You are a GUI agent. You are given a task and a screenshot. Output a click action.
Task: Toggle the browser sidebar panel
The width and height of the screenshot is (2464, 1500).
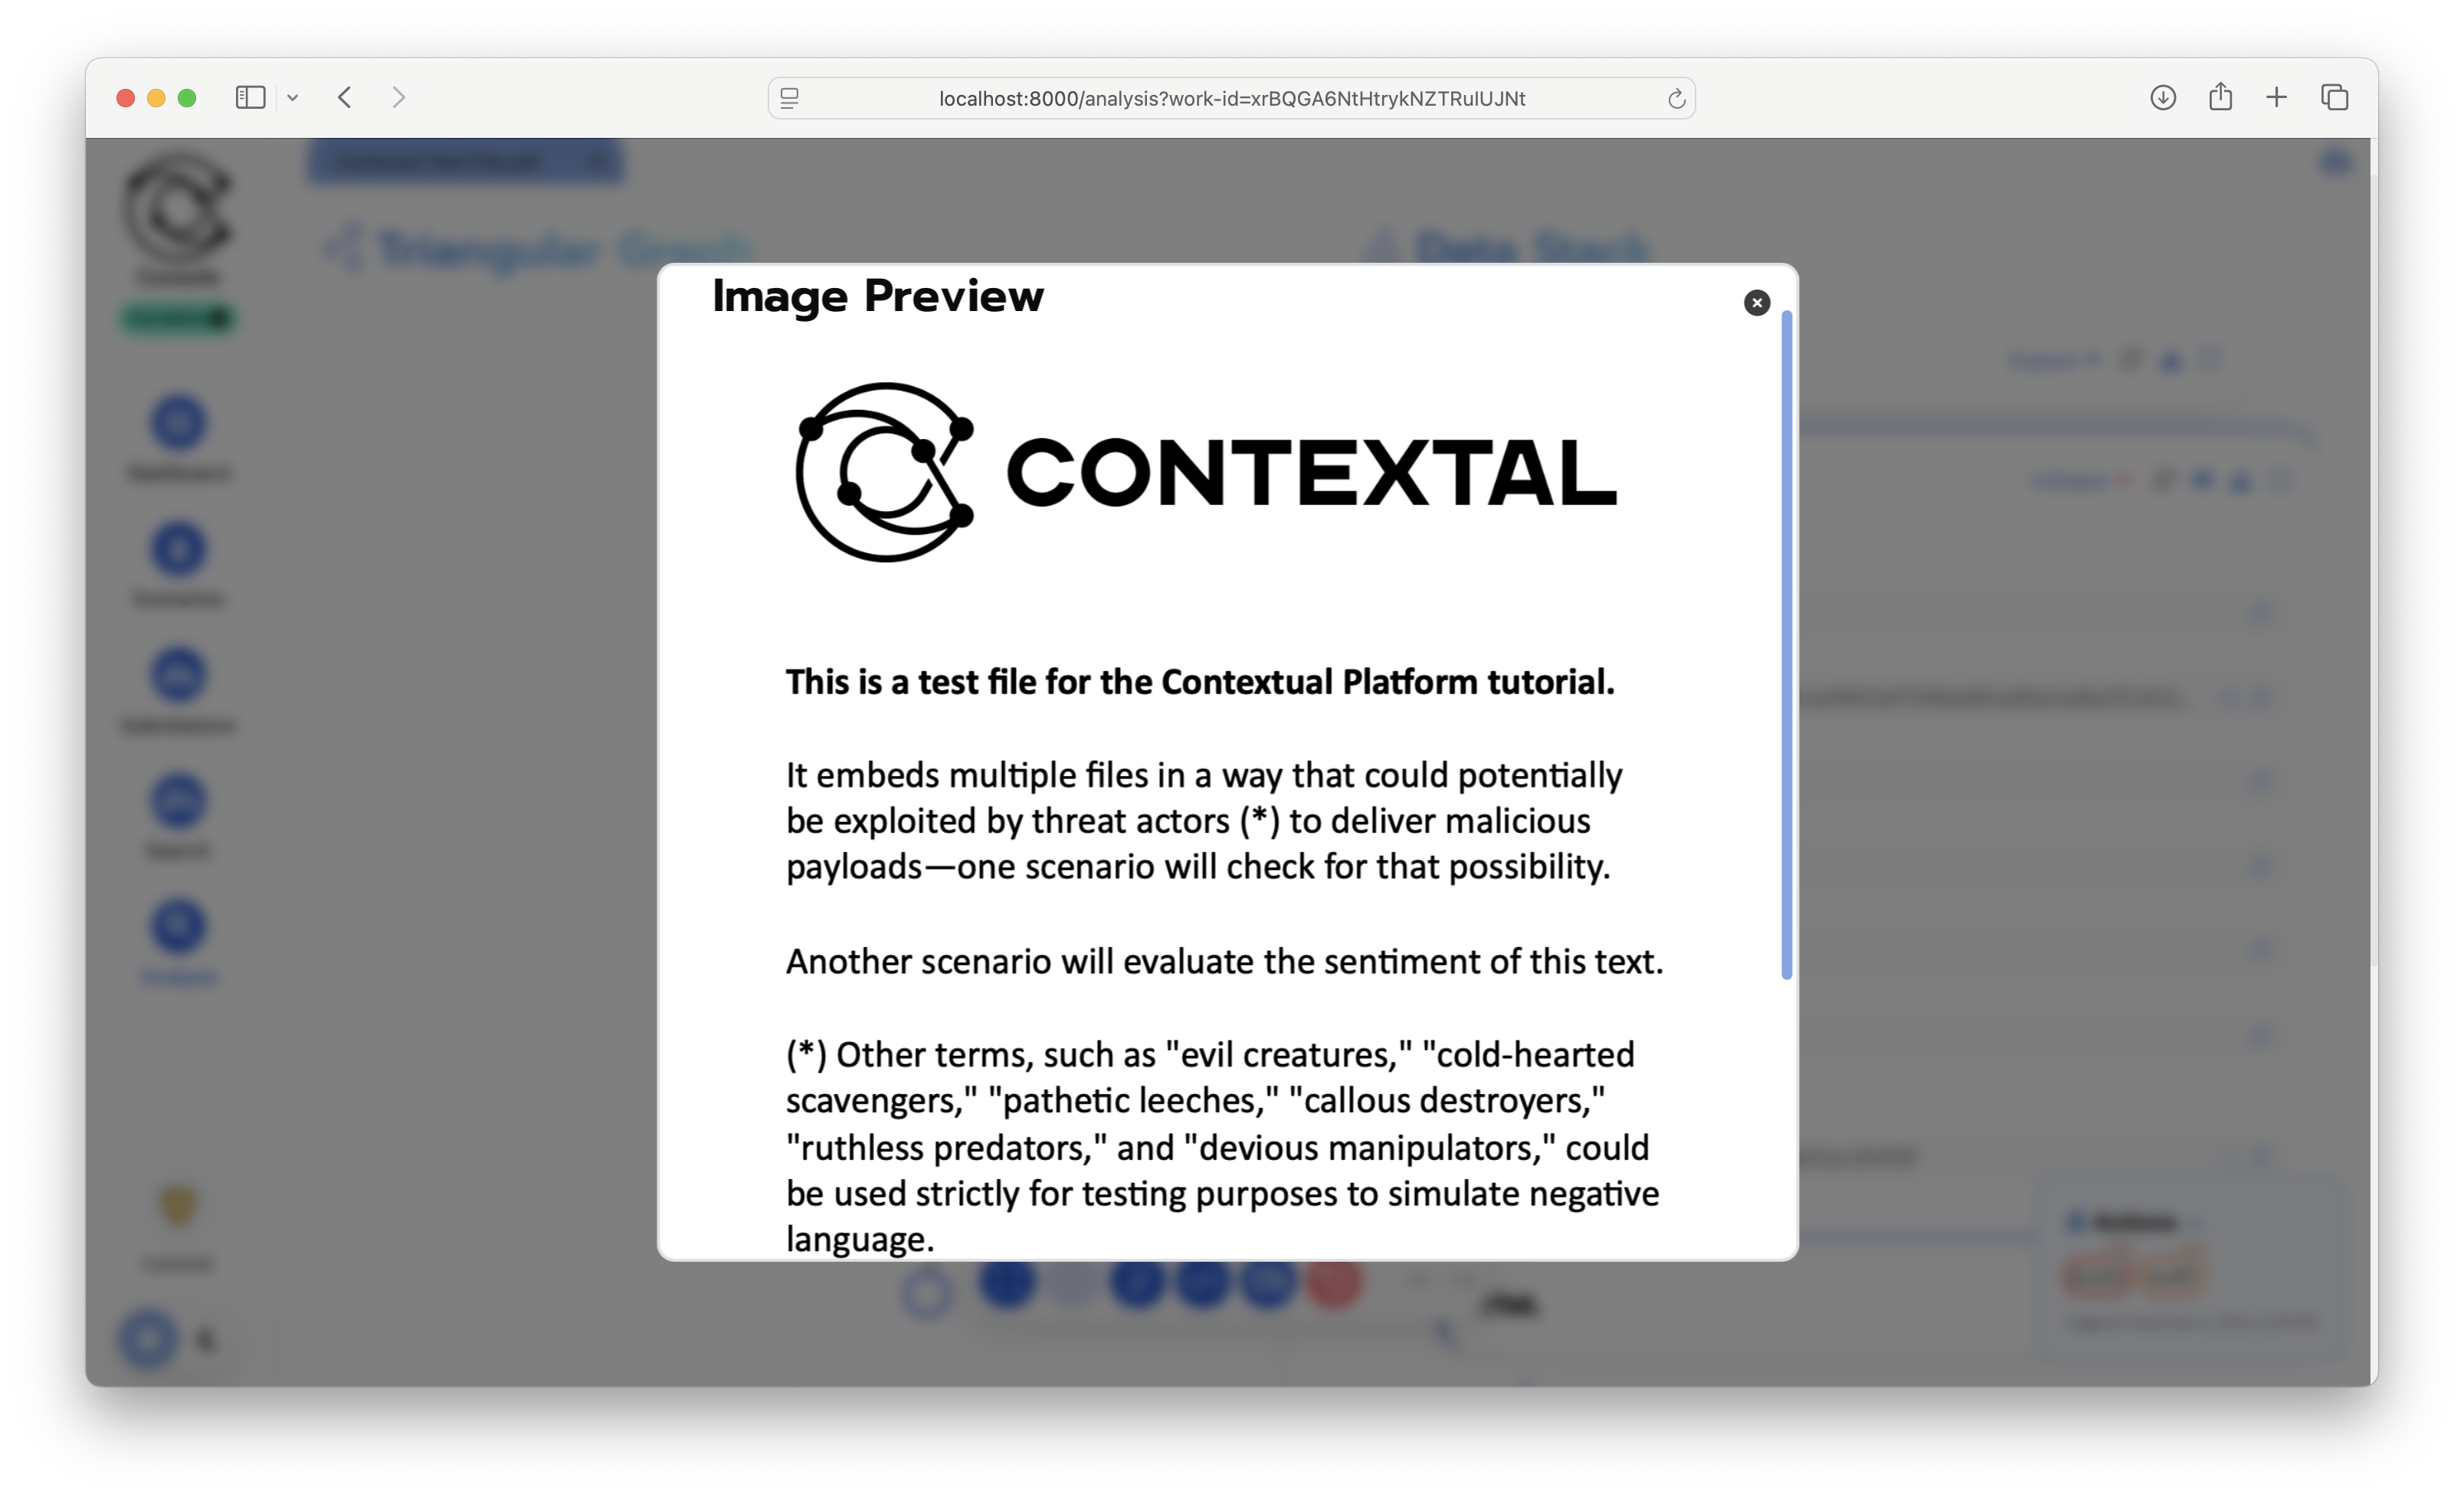[251, 97]
